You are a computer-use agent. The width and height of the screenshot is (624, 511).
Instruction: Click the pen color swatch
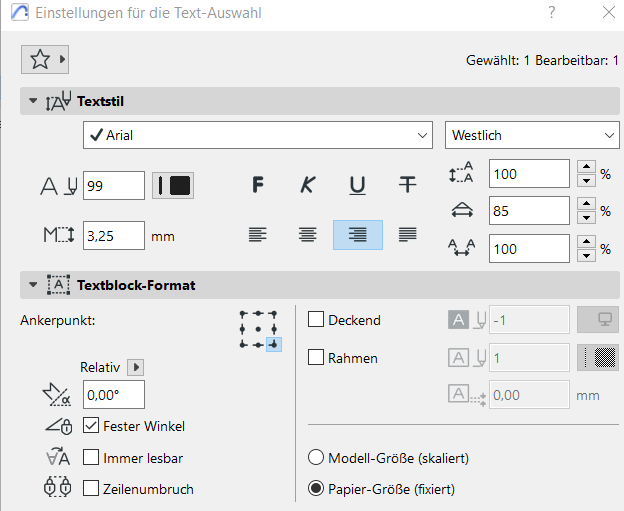coord(173,185)
